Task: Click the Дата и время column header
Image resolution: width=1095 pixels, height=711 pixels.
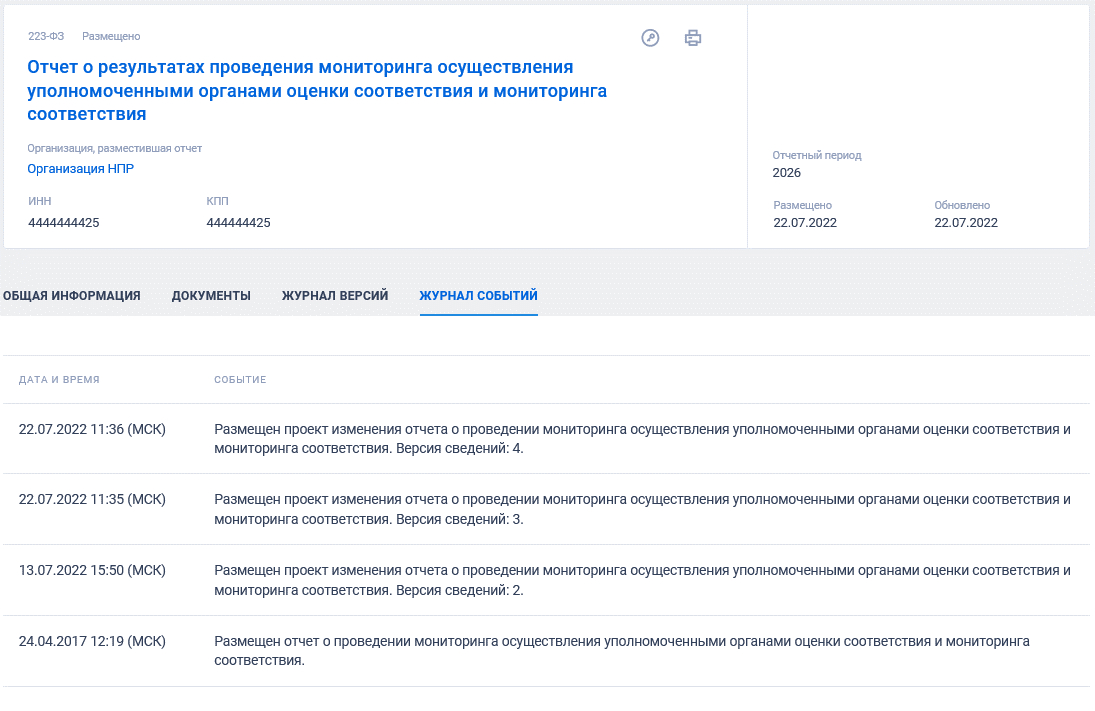Action: 59,380
